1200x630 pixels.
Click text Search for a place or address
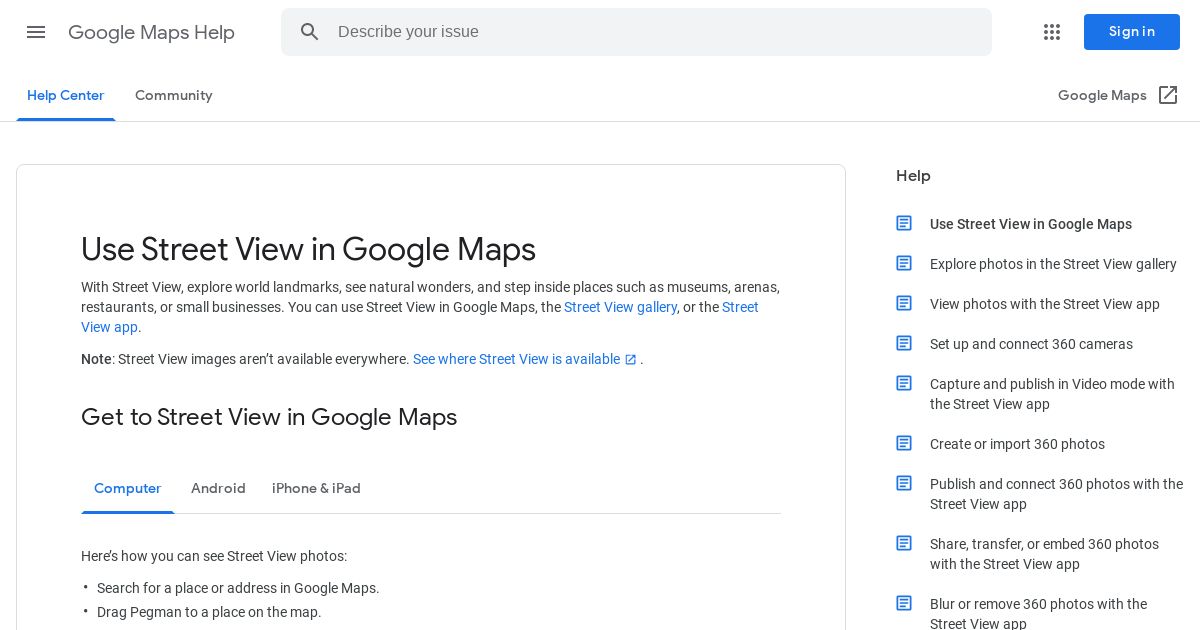tap(238, 588)
